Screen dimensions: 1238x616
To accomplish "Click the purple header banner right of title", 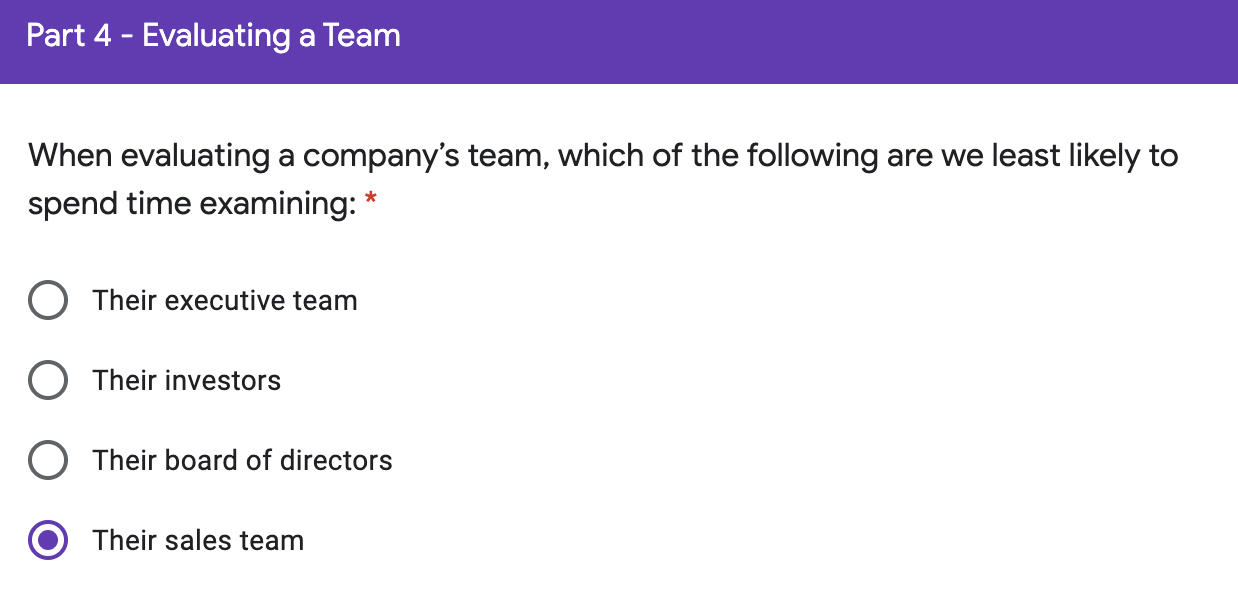I will (x=800, y=40).
